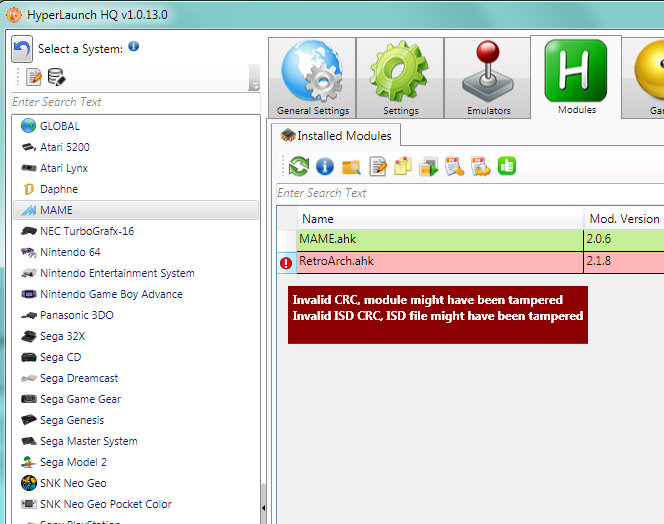This screenshot has height=524, width=664.
Task: Select the MAME system
Action: pos(136,210)
